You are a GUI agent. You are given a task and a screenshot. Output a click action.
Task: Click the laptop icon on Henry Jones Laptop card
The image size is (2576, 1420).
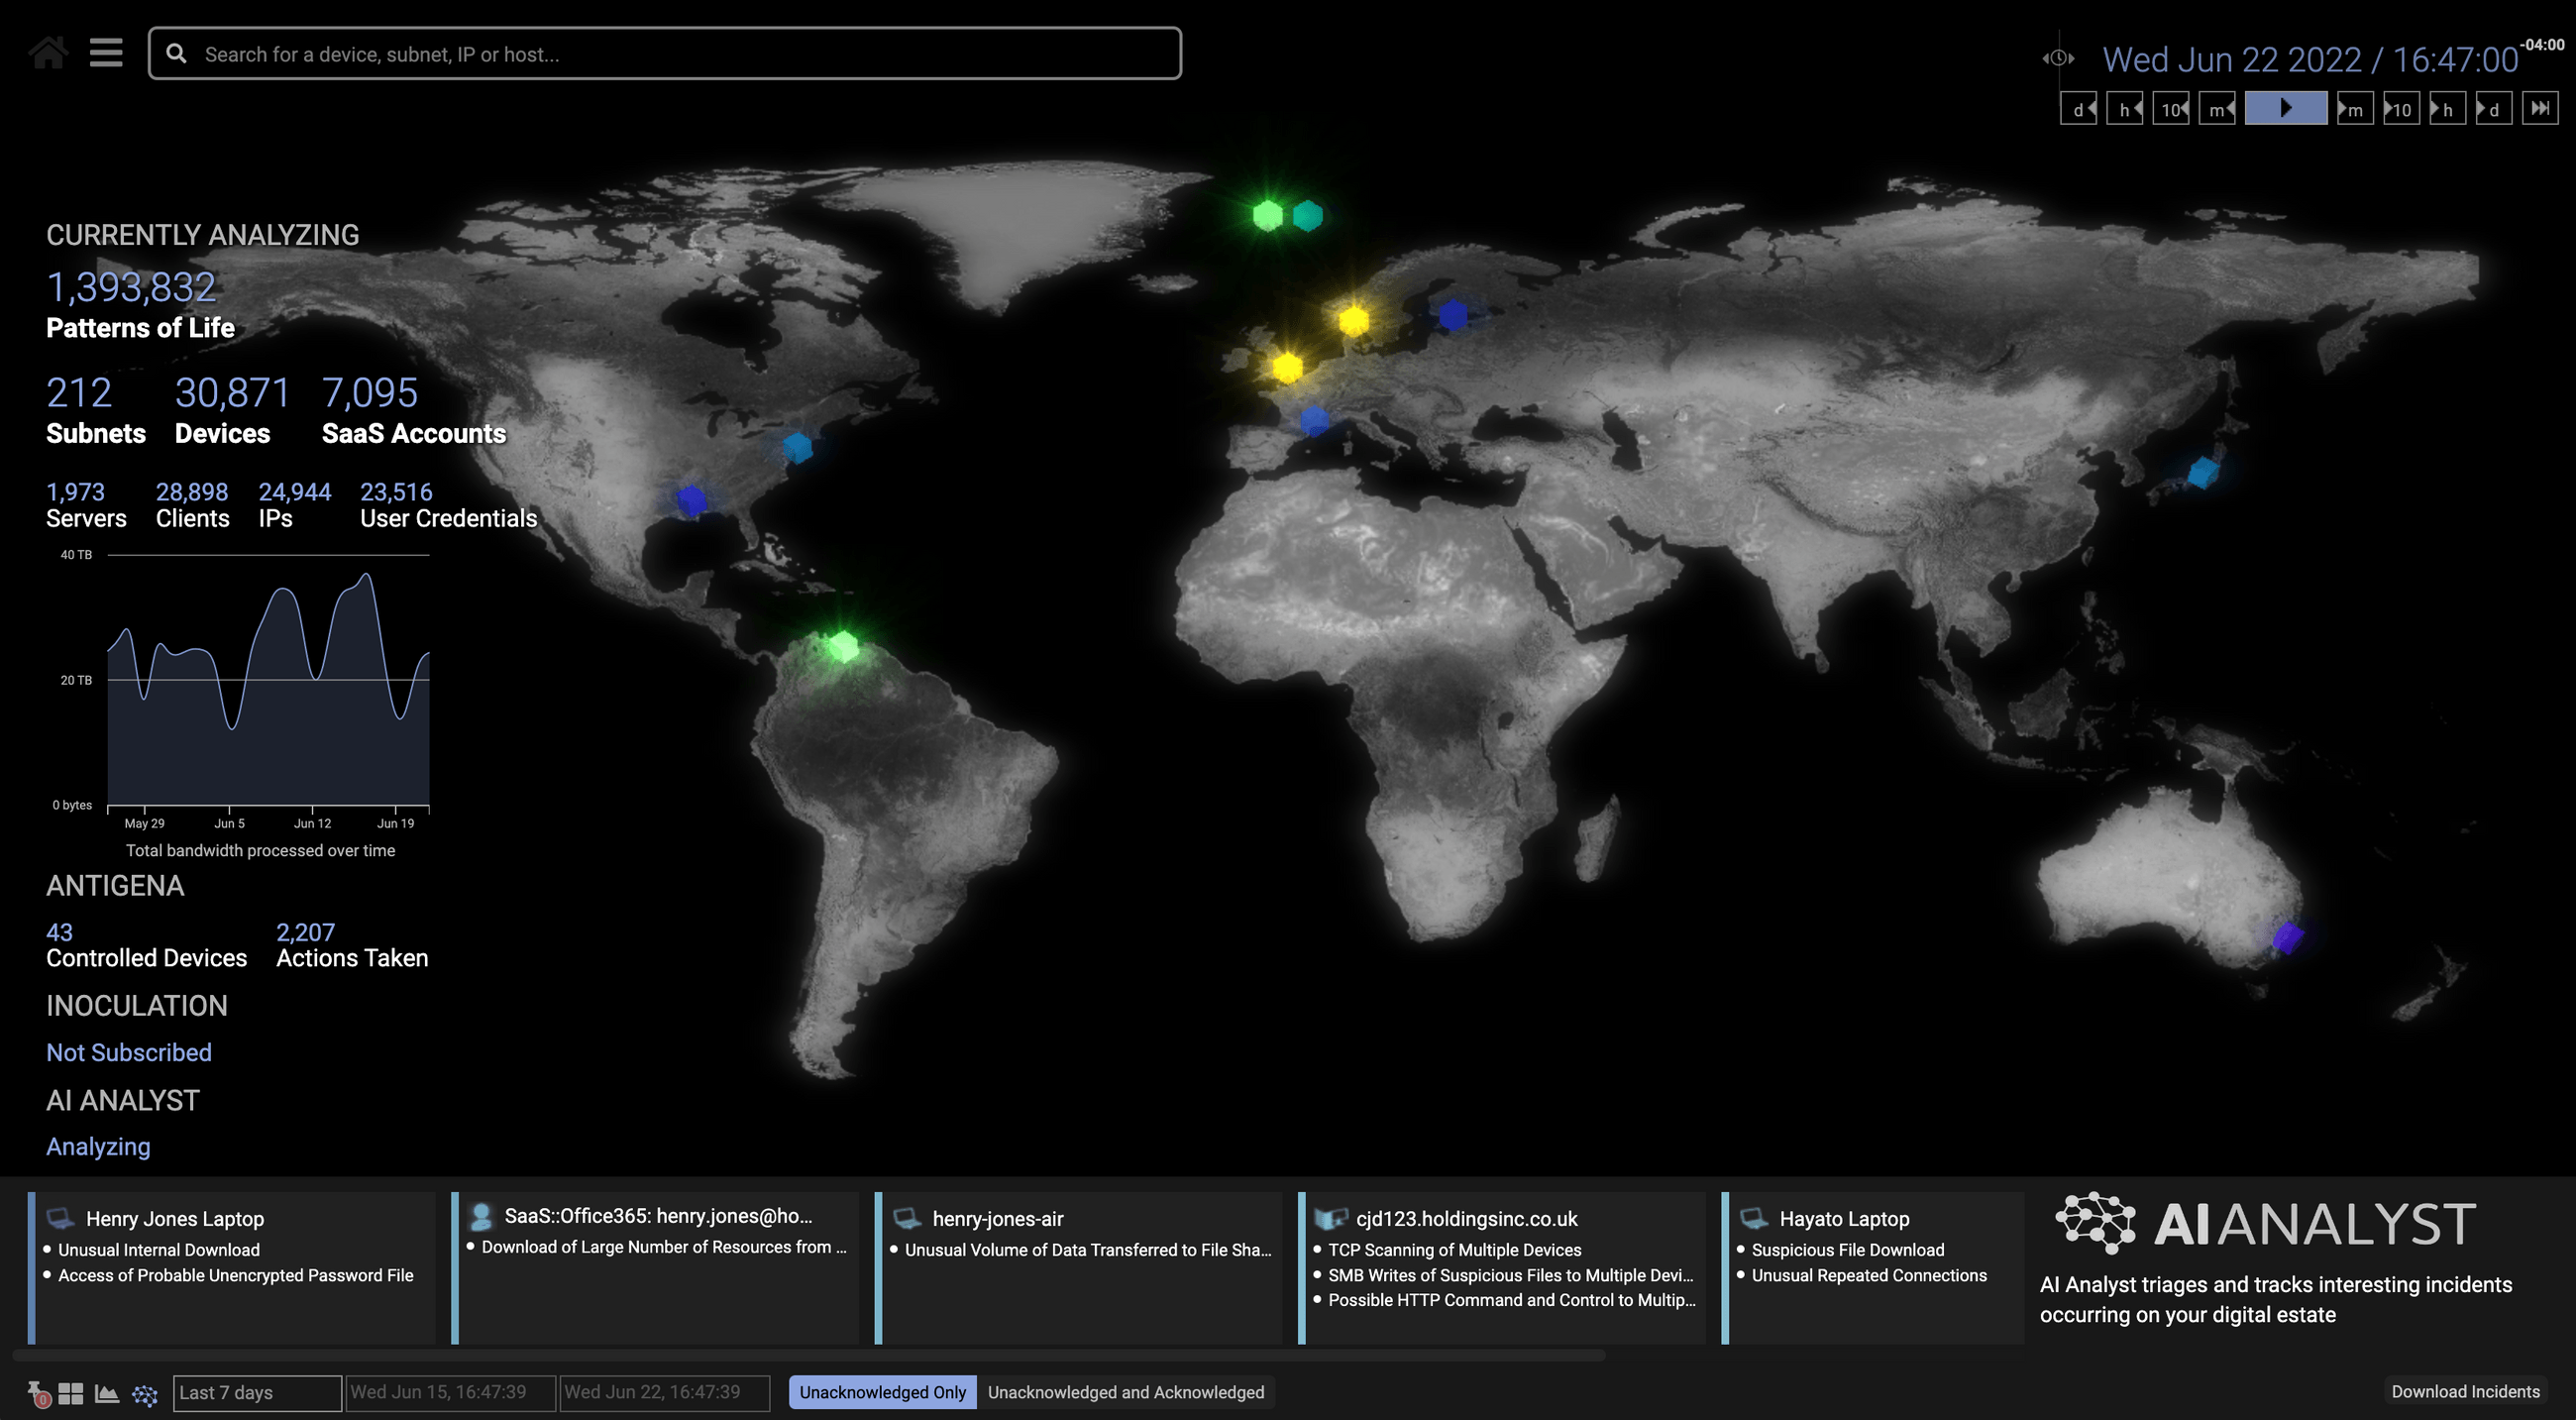(60, 1217)
